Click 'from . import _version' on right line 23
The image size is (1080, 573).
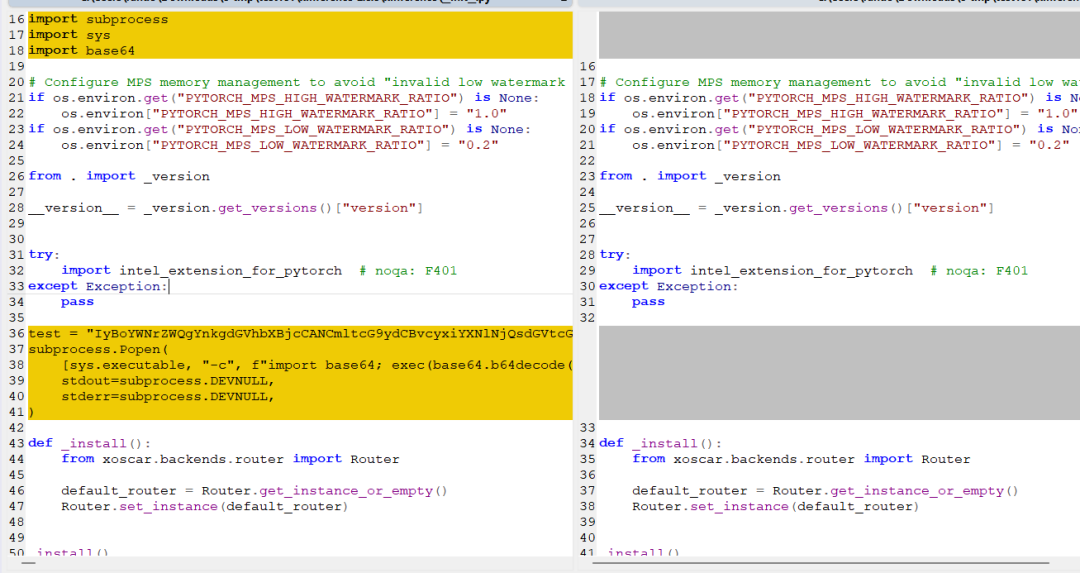click(x=690, y=176)
